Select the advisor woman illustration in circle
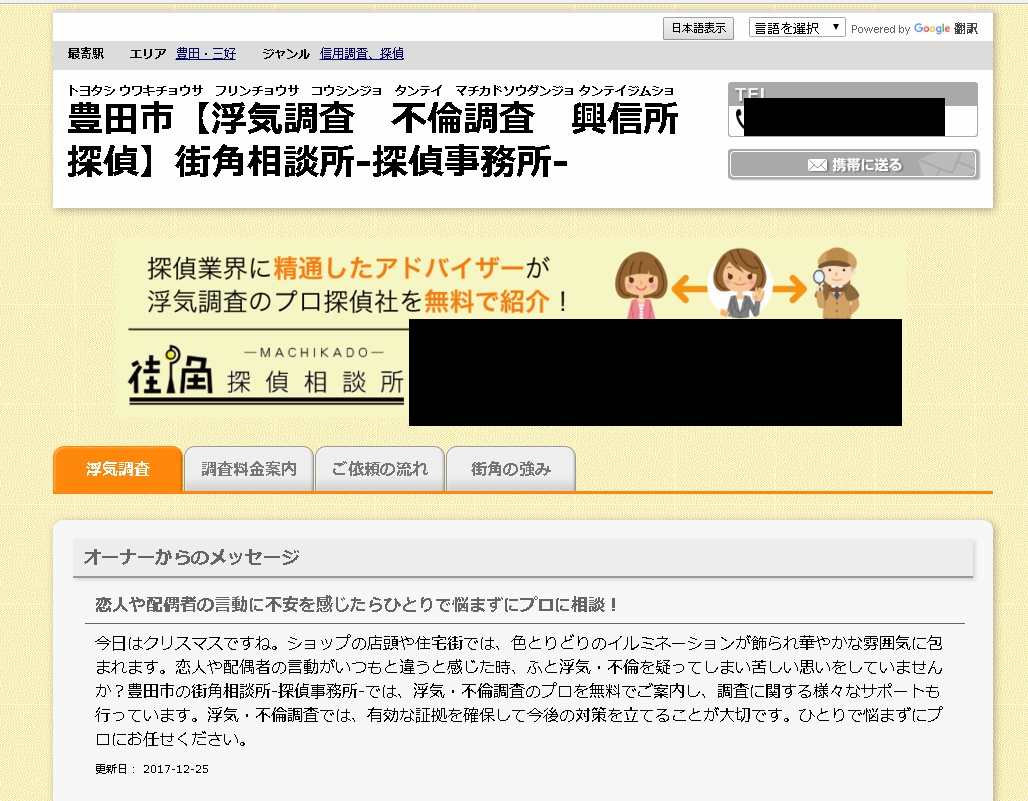This screenshot has height=801, width=1028. click(740, 283)
